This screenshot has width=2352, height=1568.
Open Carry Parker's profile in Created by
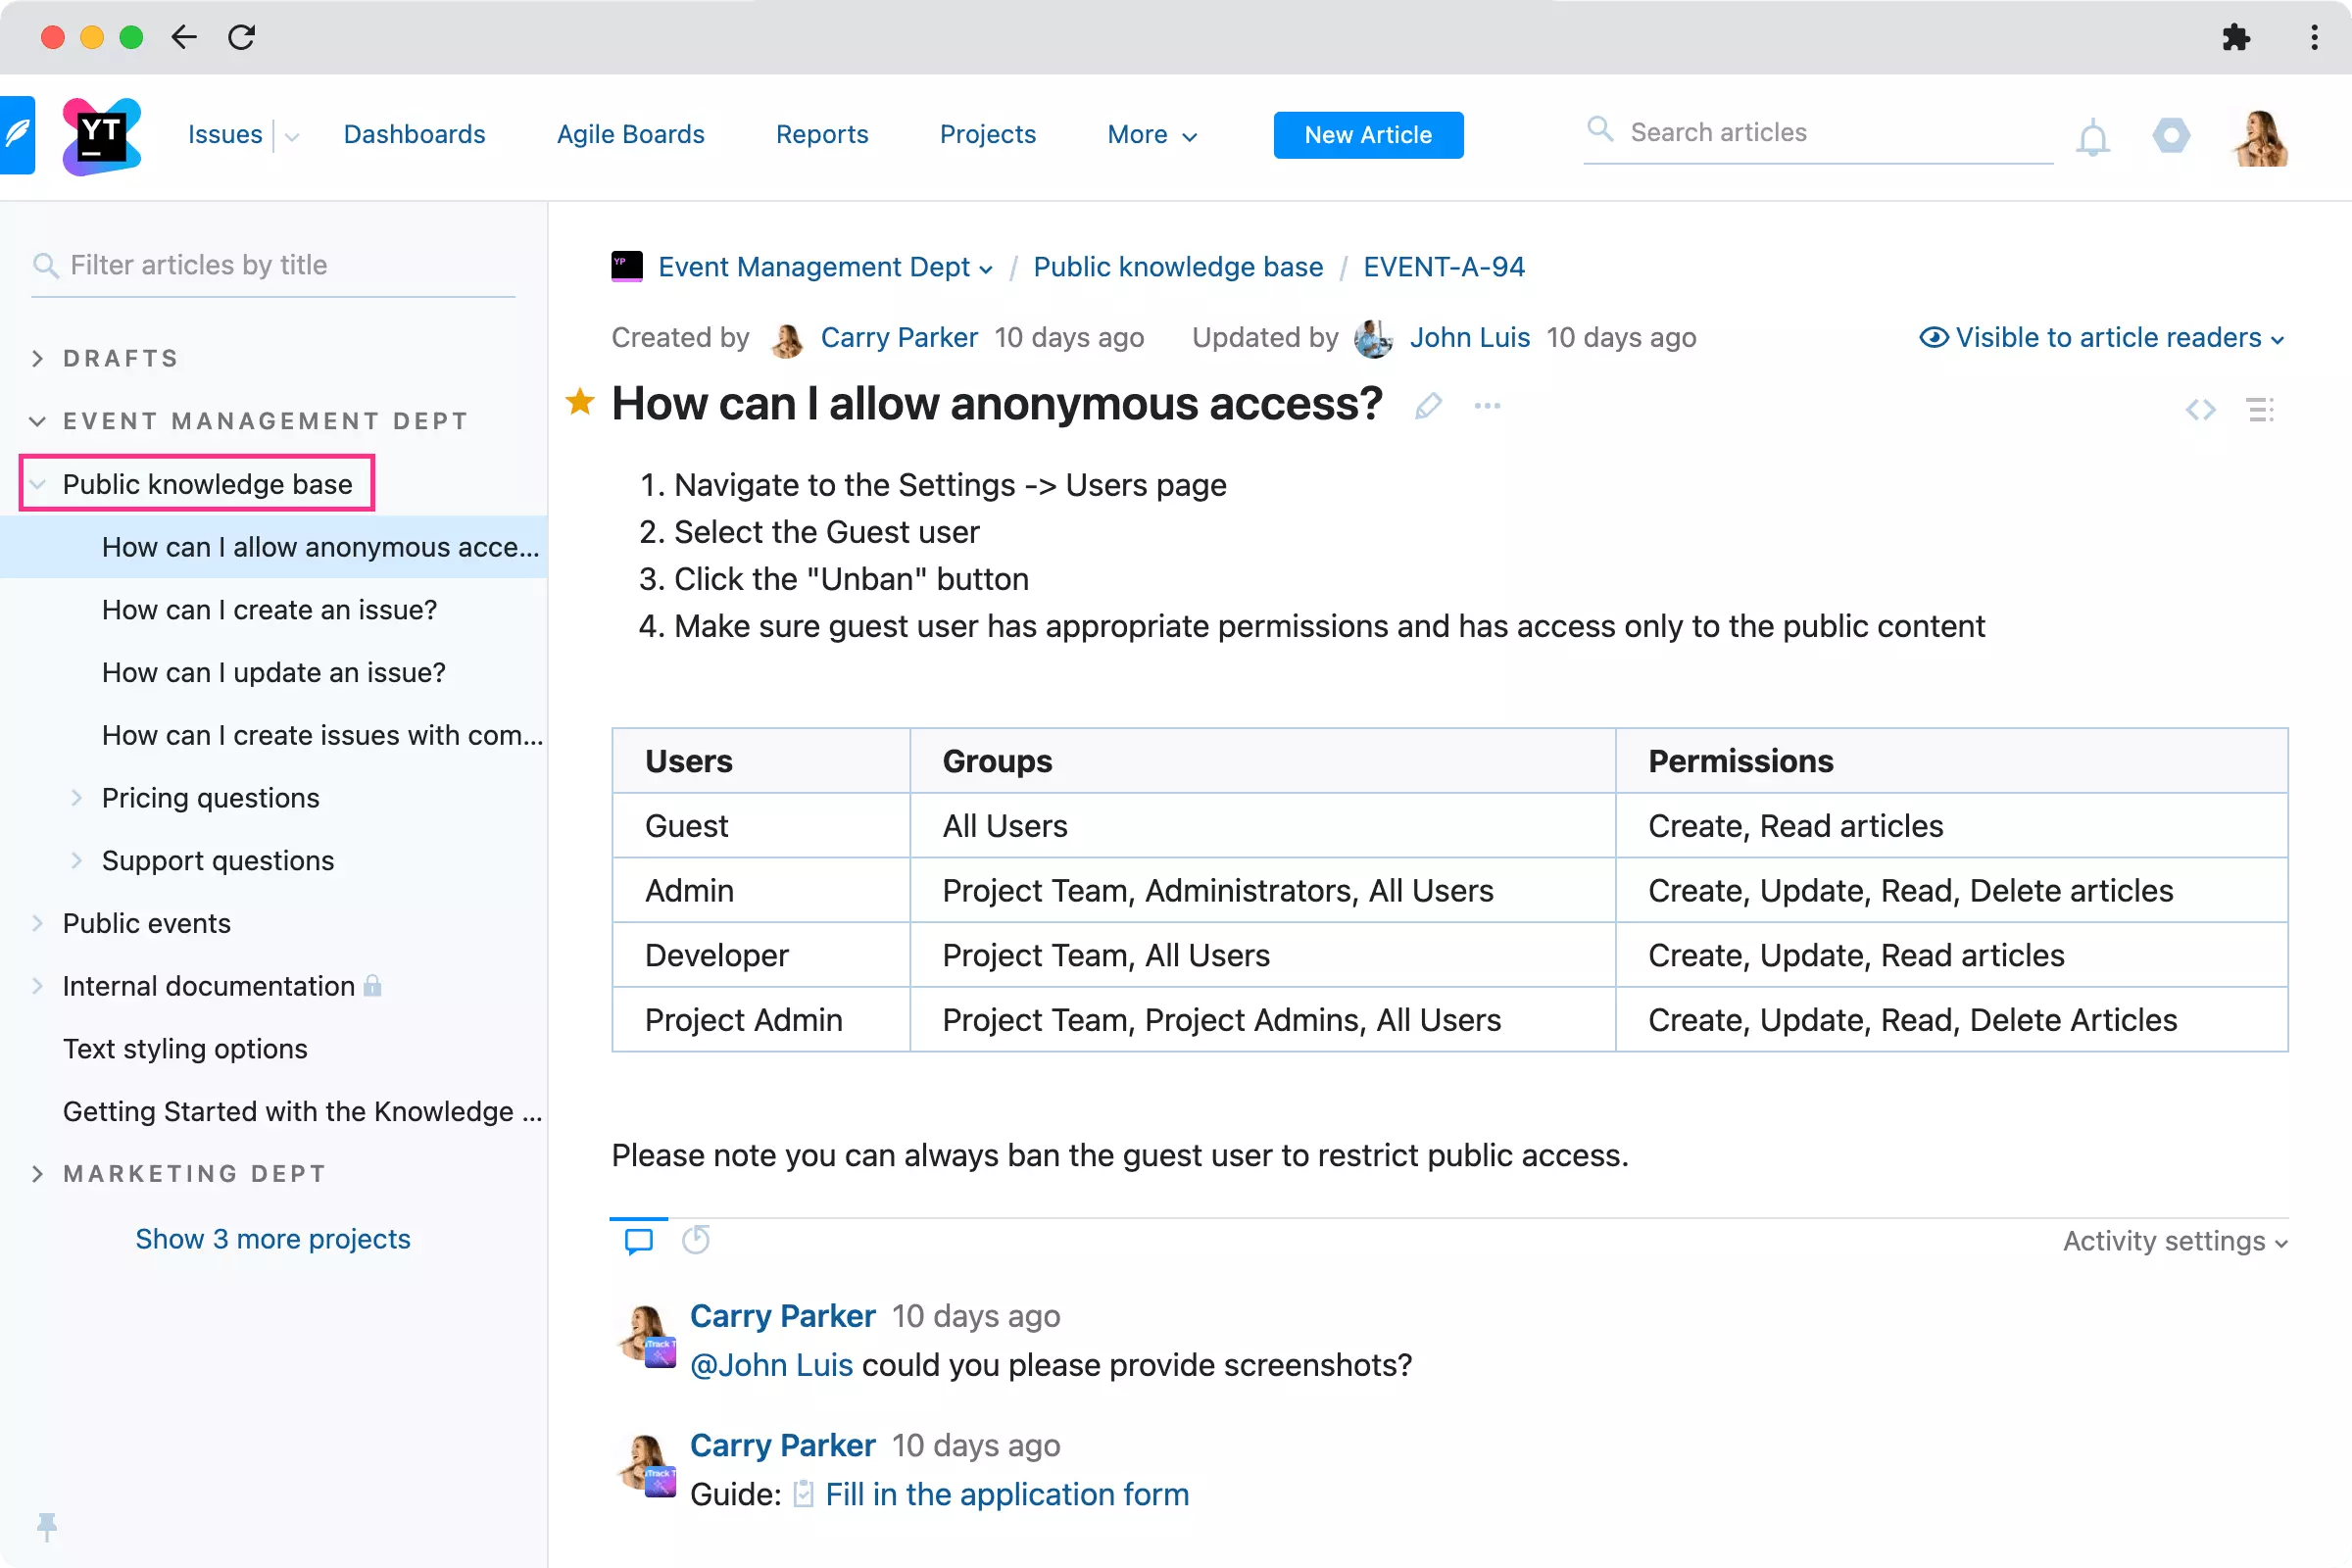[899, 338]
